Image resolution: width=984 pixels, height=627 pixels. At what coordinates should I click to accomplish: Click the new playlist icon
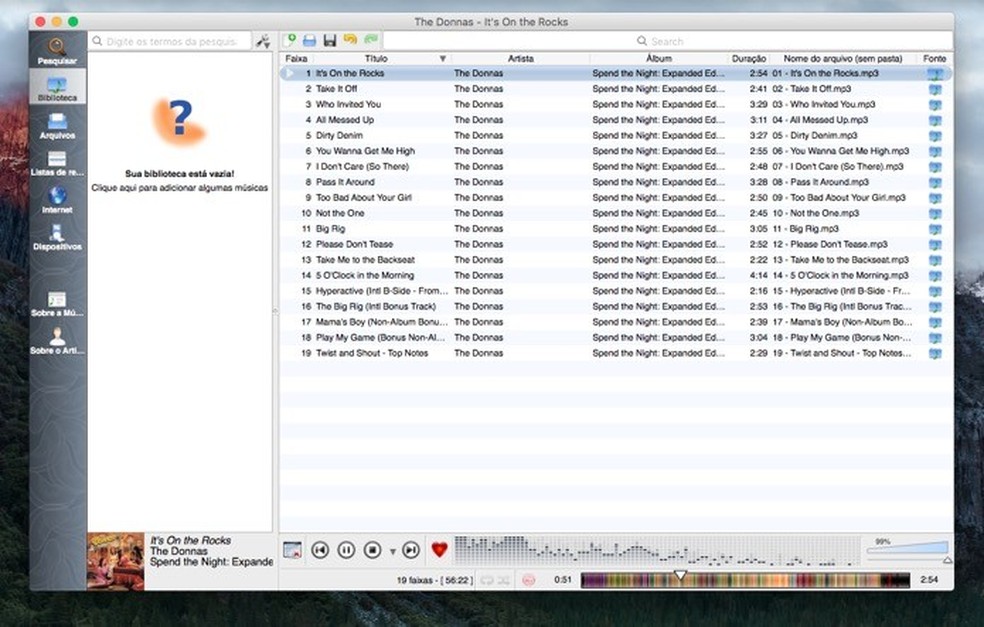[x=289, y=41]
